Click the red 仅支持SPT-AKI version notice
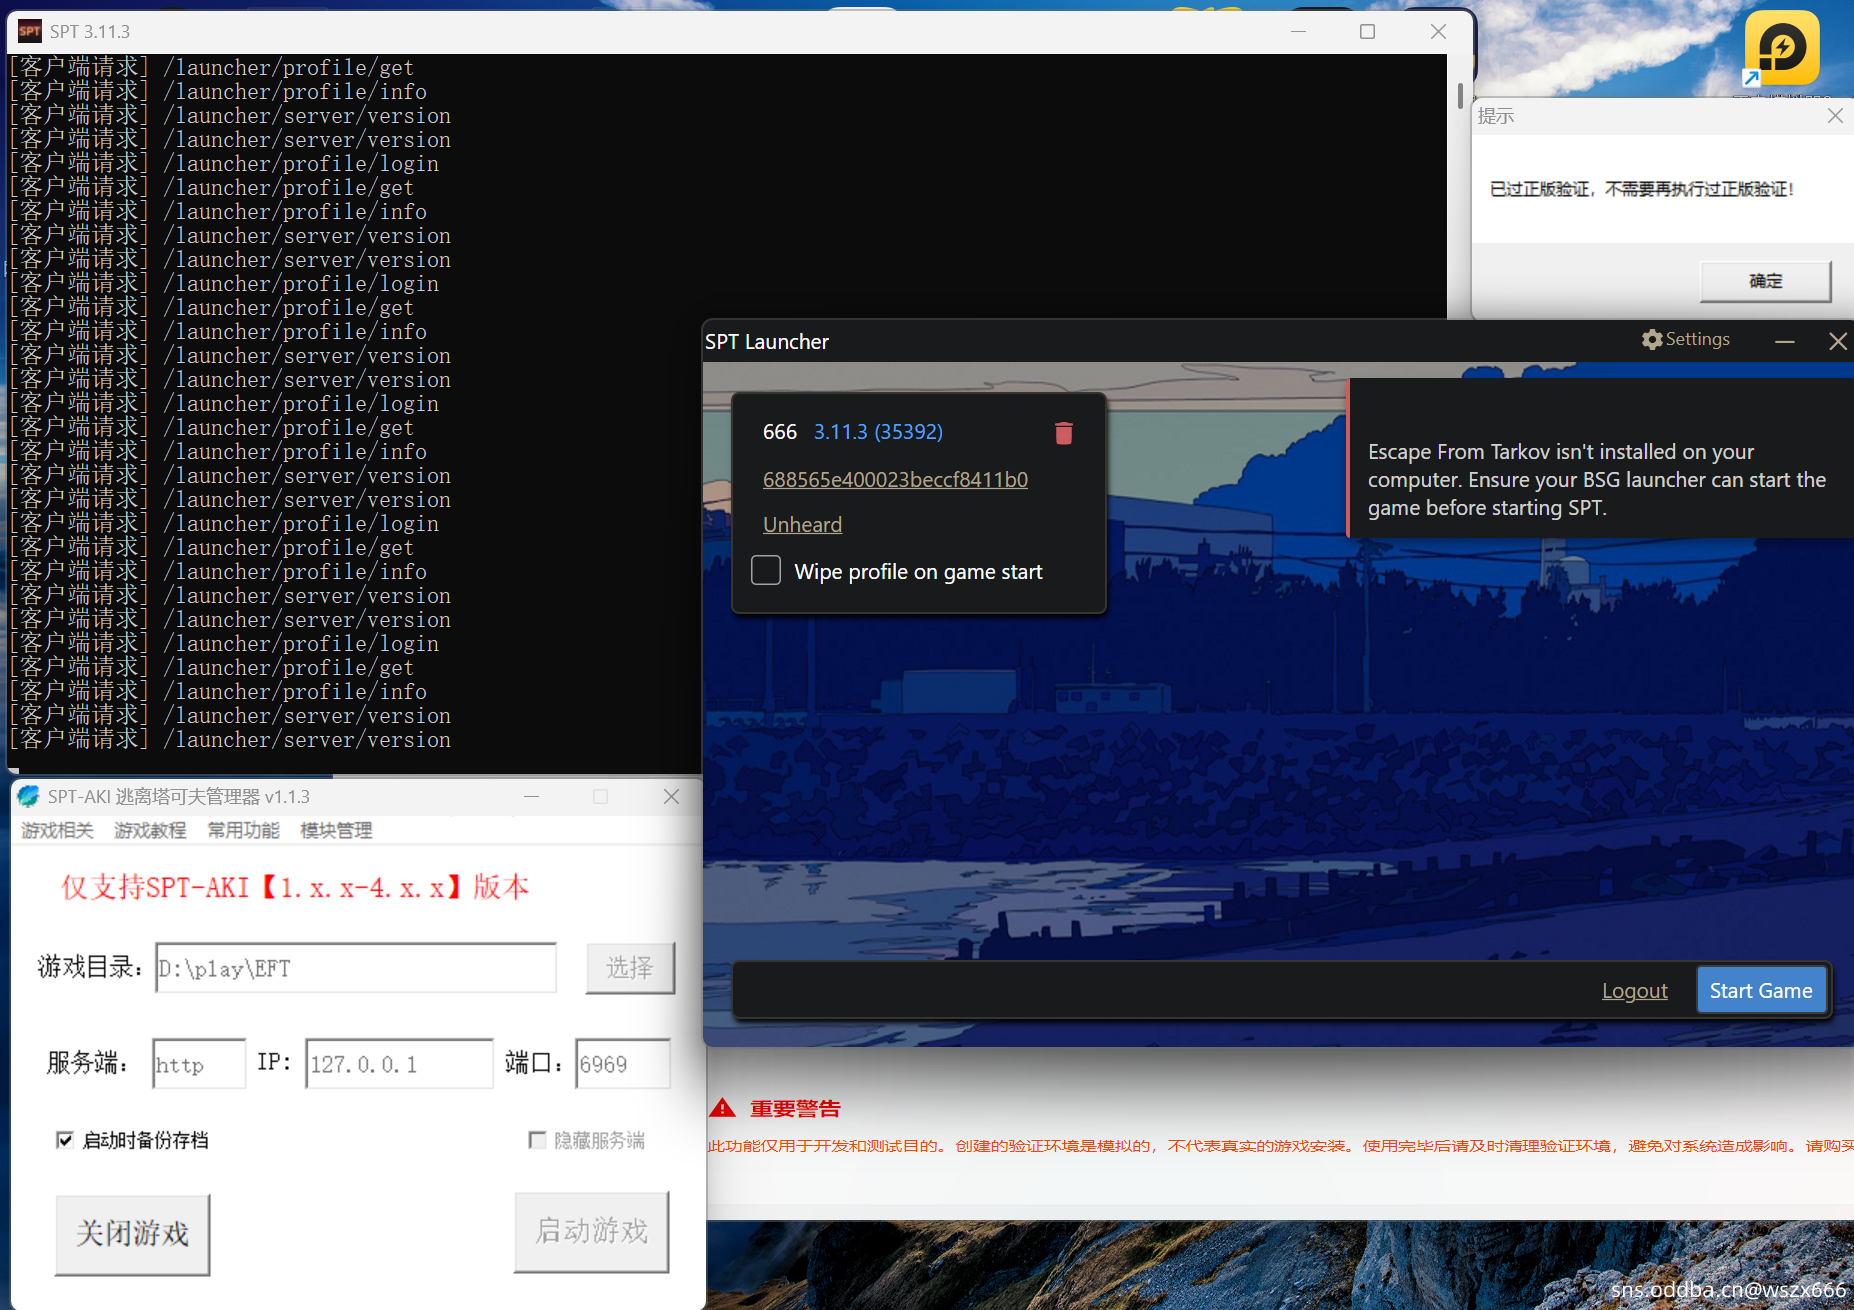The image size is (1854, 1310). pyautogui.click(x=295, y=887)
